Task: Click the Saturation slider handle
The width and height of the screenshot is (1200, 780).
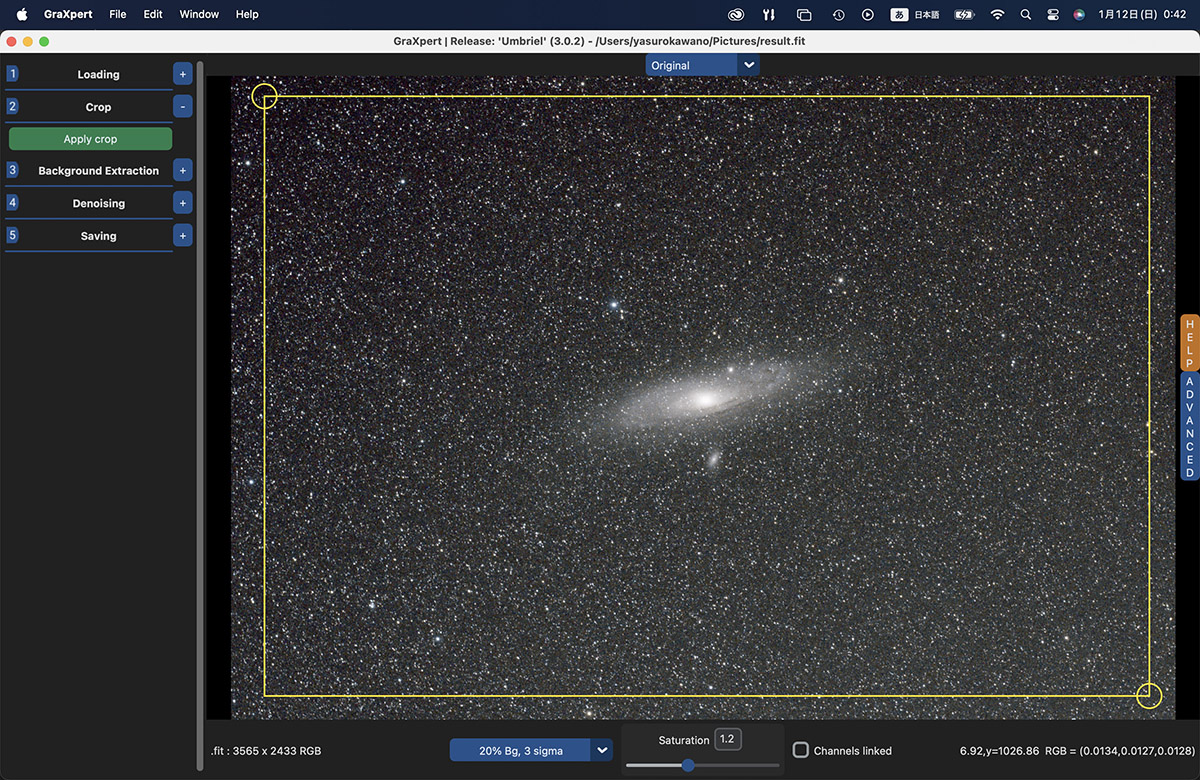Action: [688, 765]
